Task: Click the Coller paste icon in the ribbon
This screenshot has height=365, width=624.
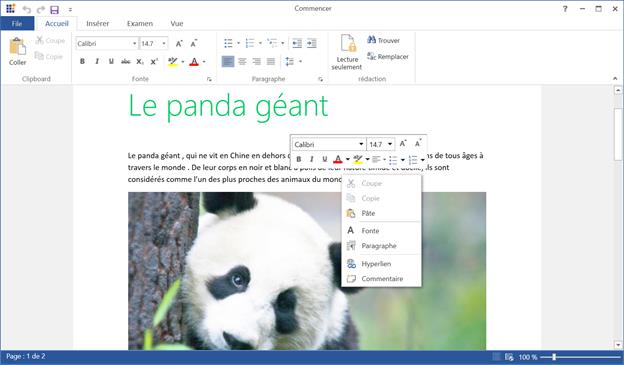Action: [18, 47]
